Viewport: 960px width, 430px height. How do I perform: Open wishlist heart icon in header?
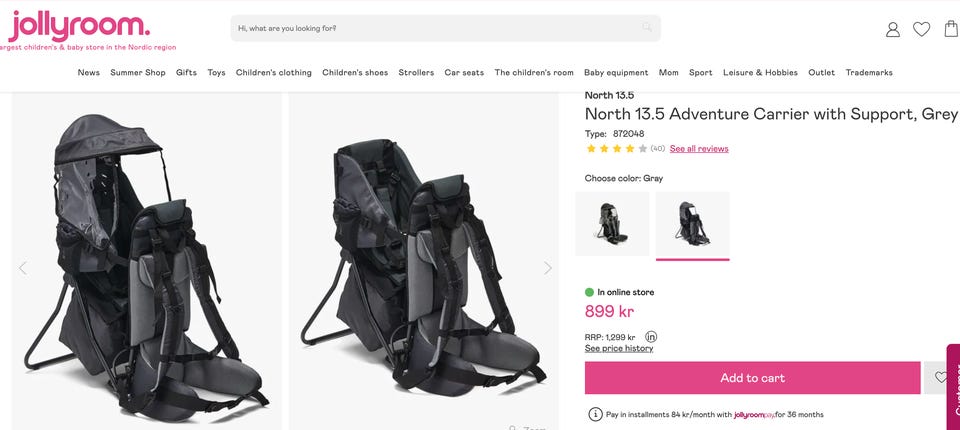pos(921,29)
